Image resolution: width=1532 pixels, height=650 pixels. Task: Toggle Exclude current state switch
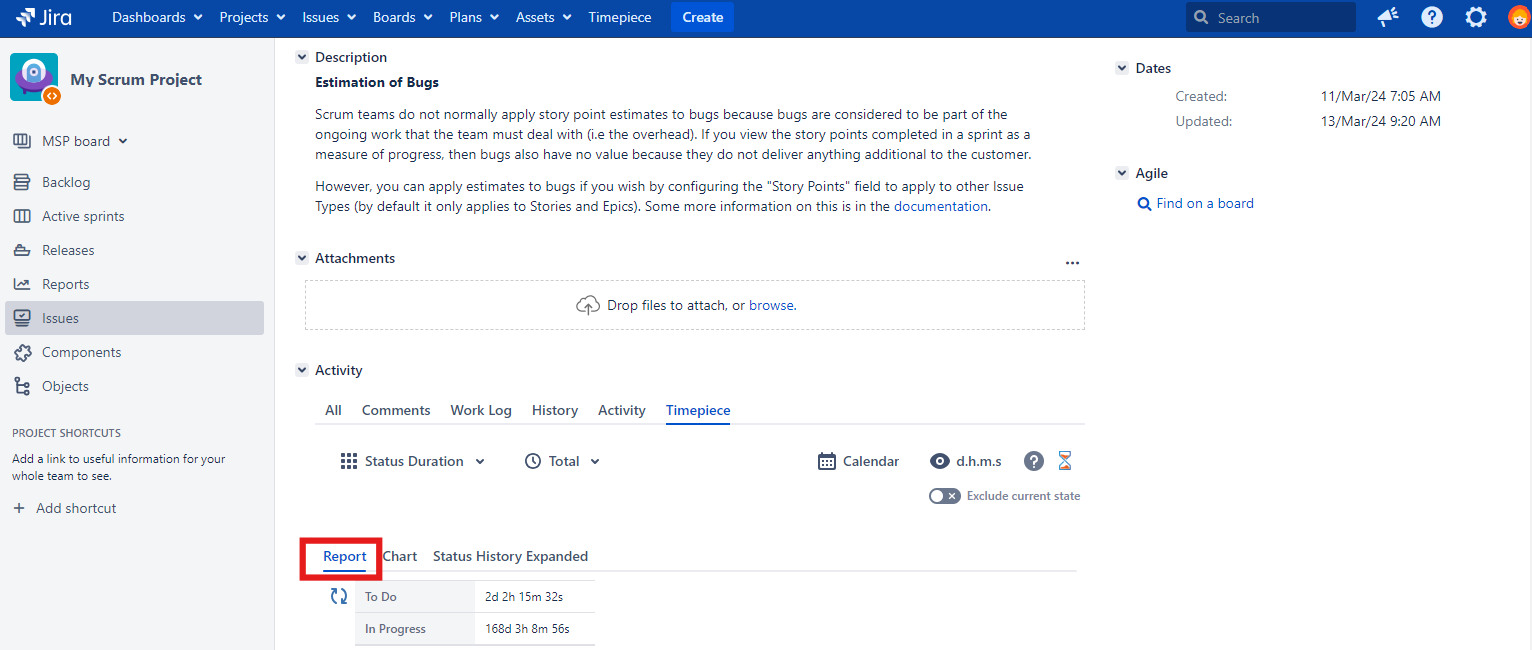[944, 496]
